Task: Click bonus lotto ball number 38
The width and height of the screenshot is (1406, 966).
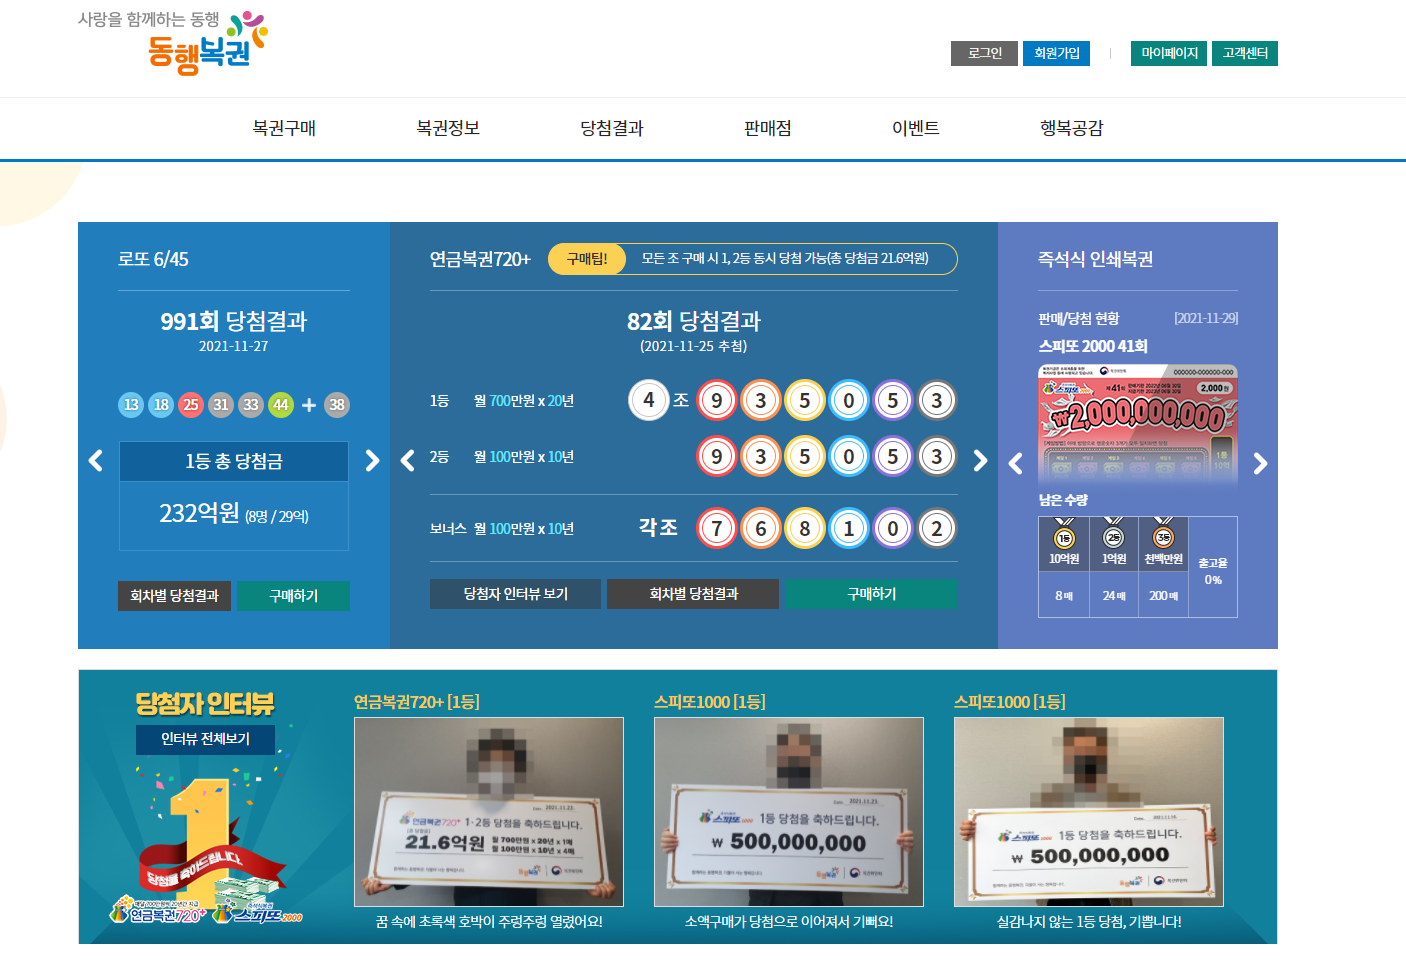Action: tap(337, 405)
